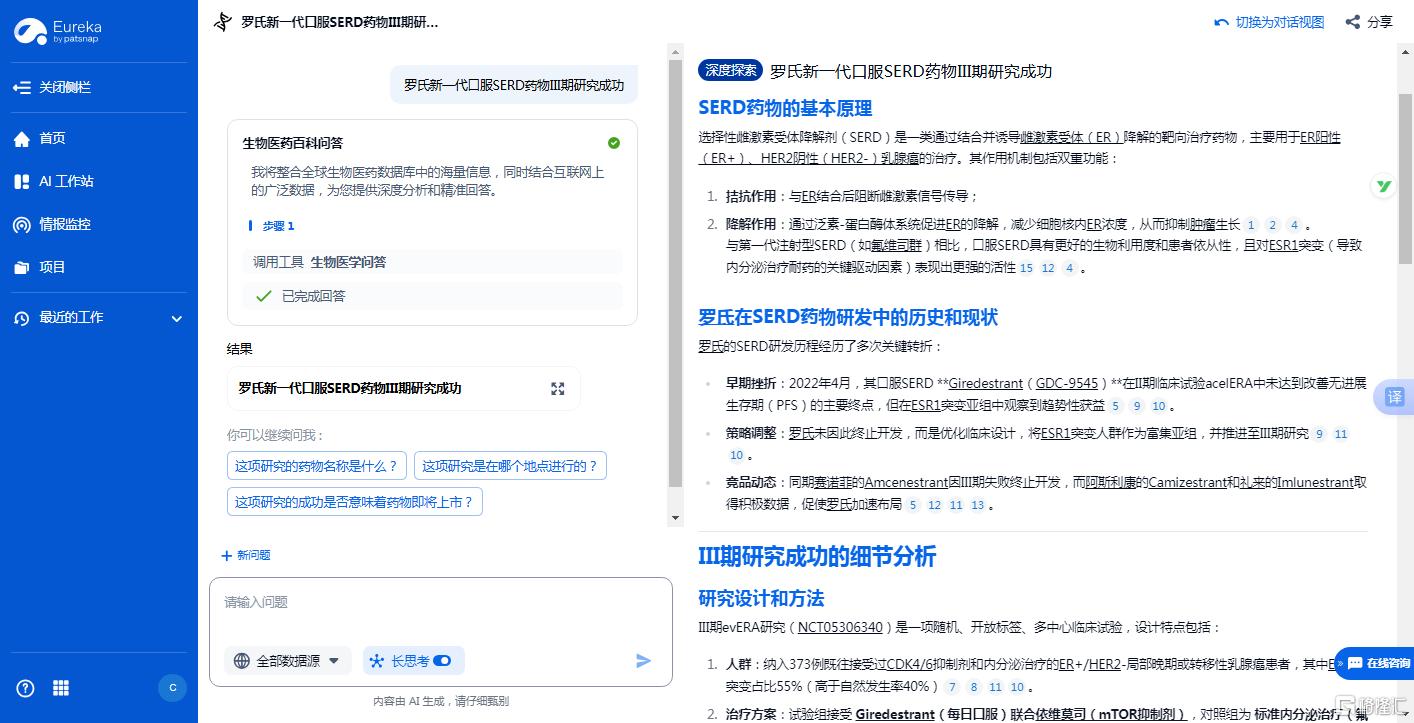Viewport: 1414px width, 723px height.
Task: Click the 研究设计和方法 subheading
Action: pyautogui.click(x=761, y=599)
